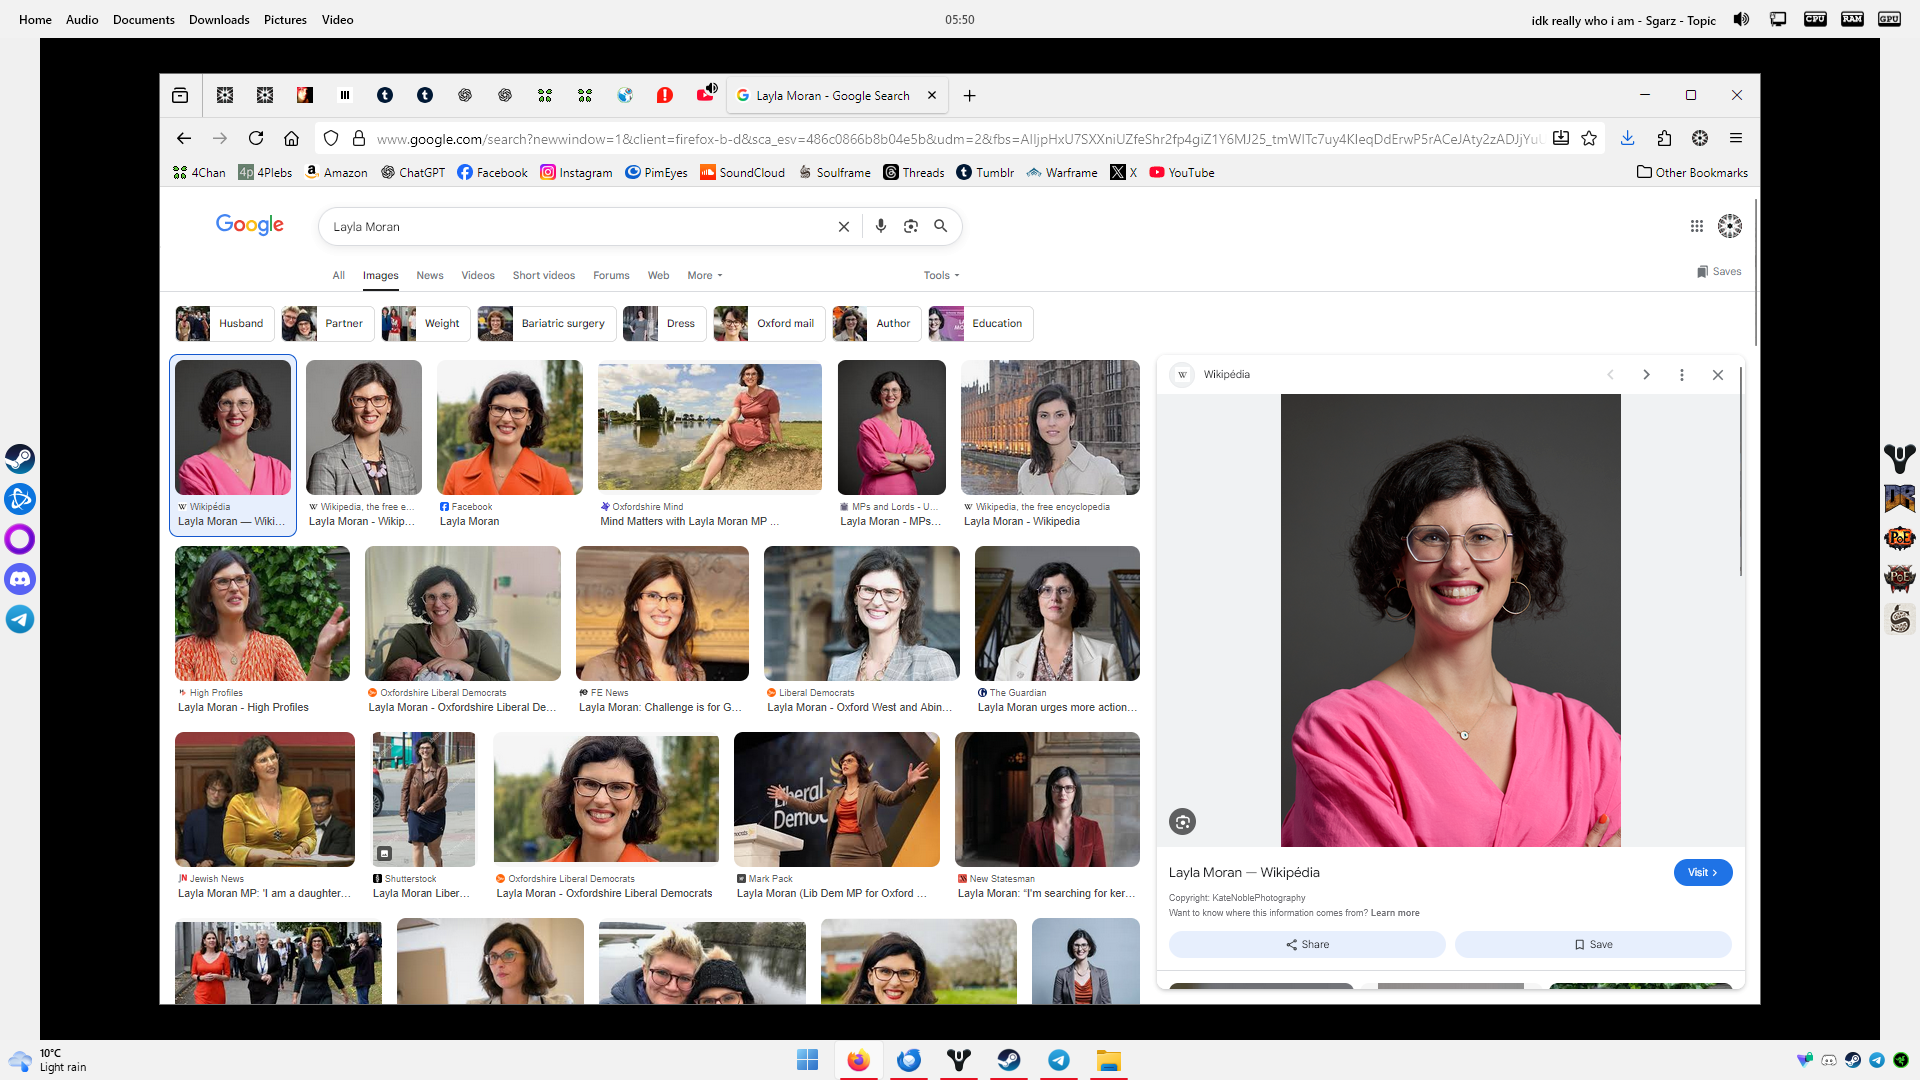Click the voice search microphone icon
Viewport: 1920px width, 1080px height.
point(880,226)
